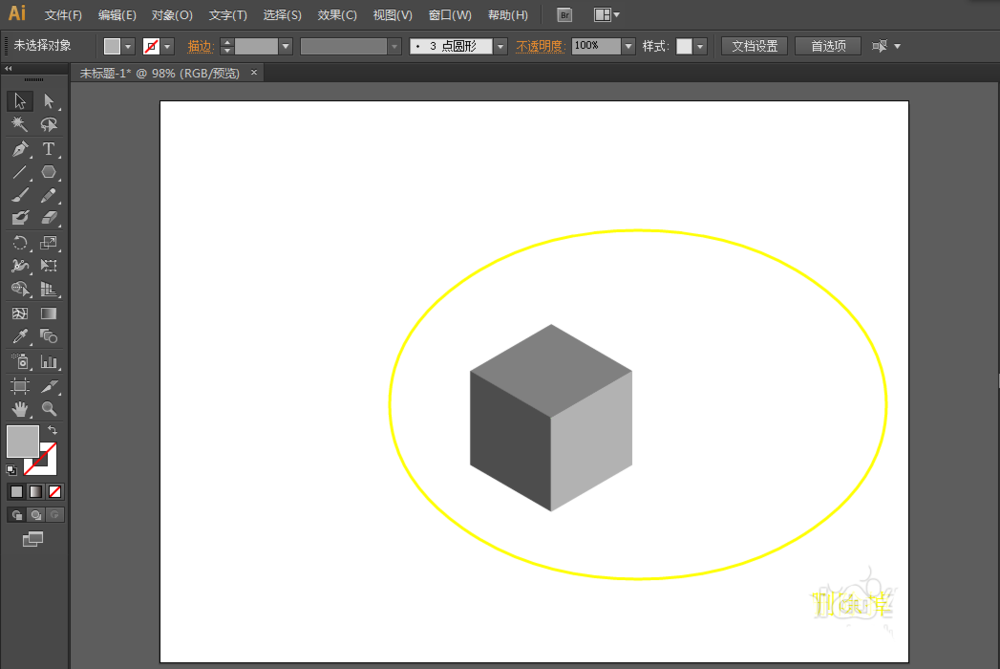This screenshot has width=1000, height=669.
Task: Select the Rotate tool
Action: [x=20, y=242]
